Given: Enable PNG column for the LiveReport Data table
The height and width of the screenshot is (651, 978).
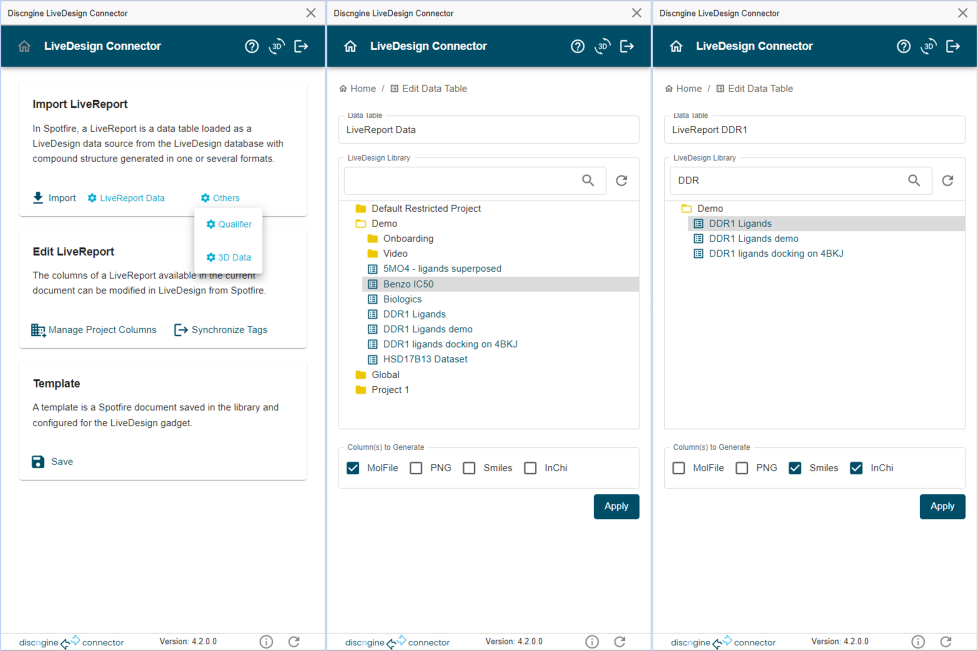Looking at the screenshot, I should (x=415, y=468).
